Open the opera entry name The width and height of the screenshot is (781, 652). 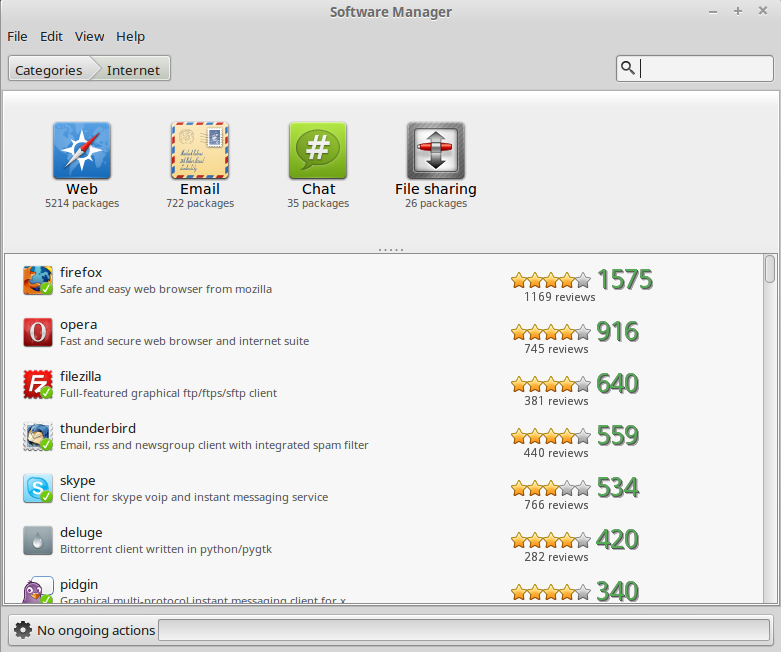pyautogui.click(x=79, y=325)
